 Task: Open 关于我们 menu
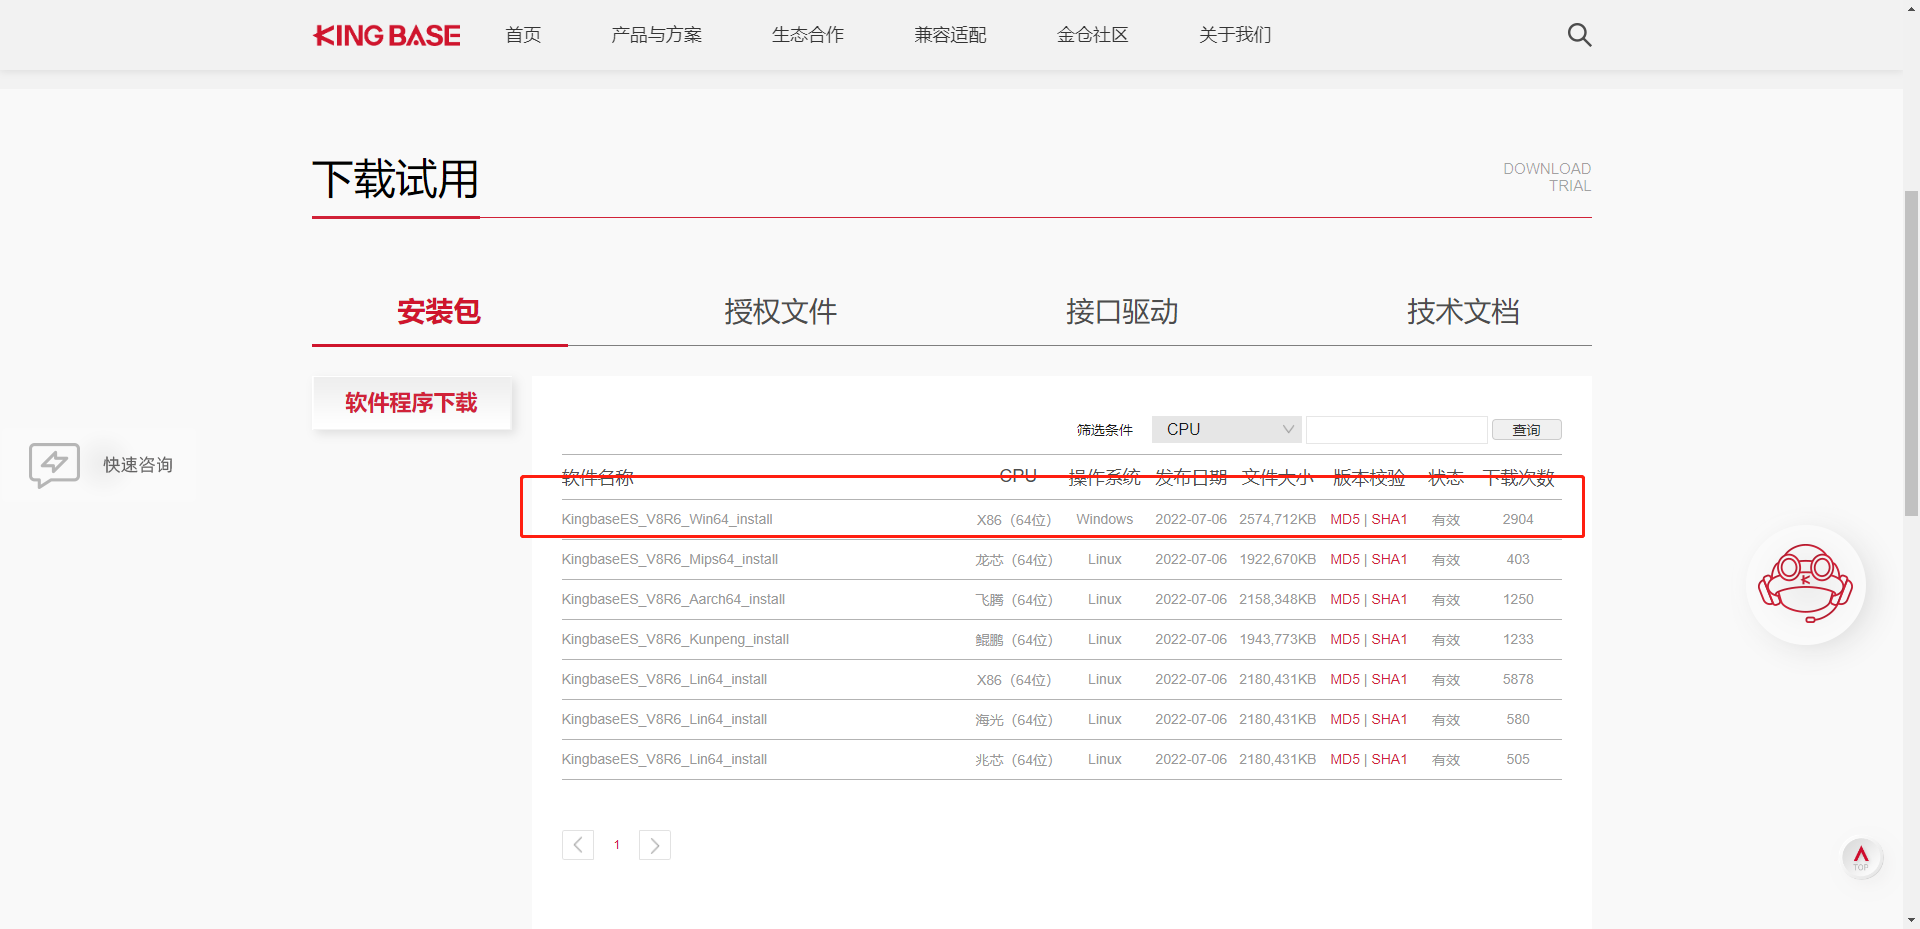tap(1235, 35)
